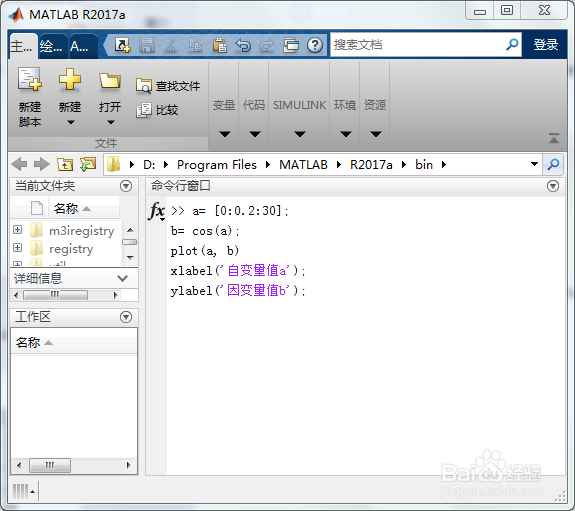Collapse the toolstrip with the up-arrow icon

click(554, 138)
